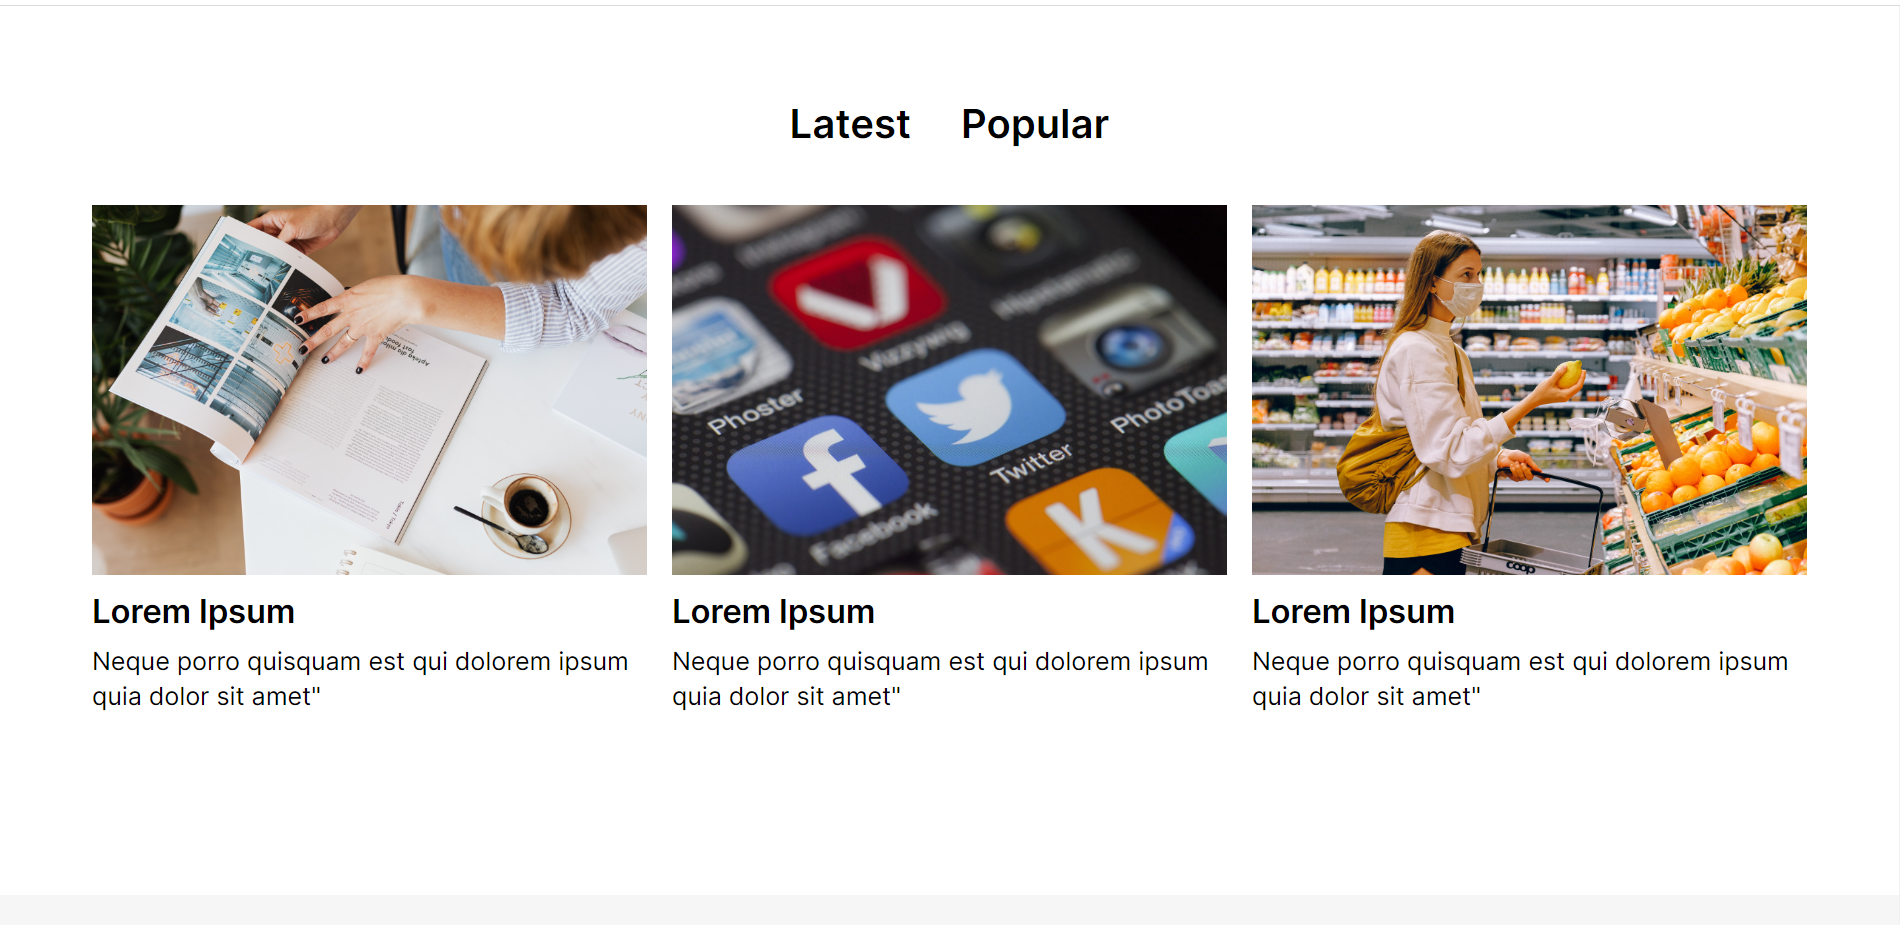Screen dimensions: 1900x925
Task: Open the magazine reading article image
Action: [x=369, y=390]
